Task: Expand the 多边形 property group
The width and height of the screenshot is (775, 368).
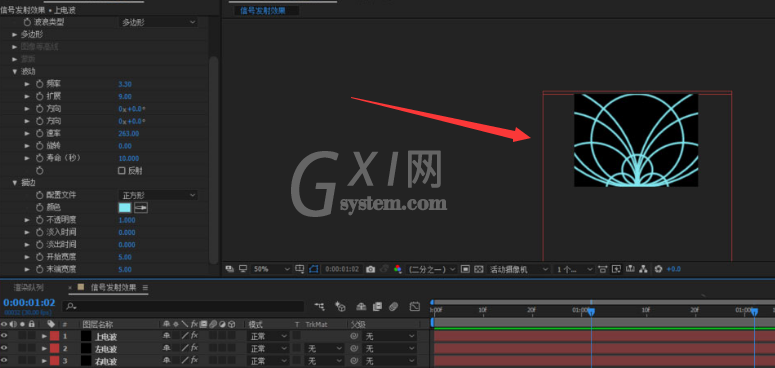Action: point(15,35)
